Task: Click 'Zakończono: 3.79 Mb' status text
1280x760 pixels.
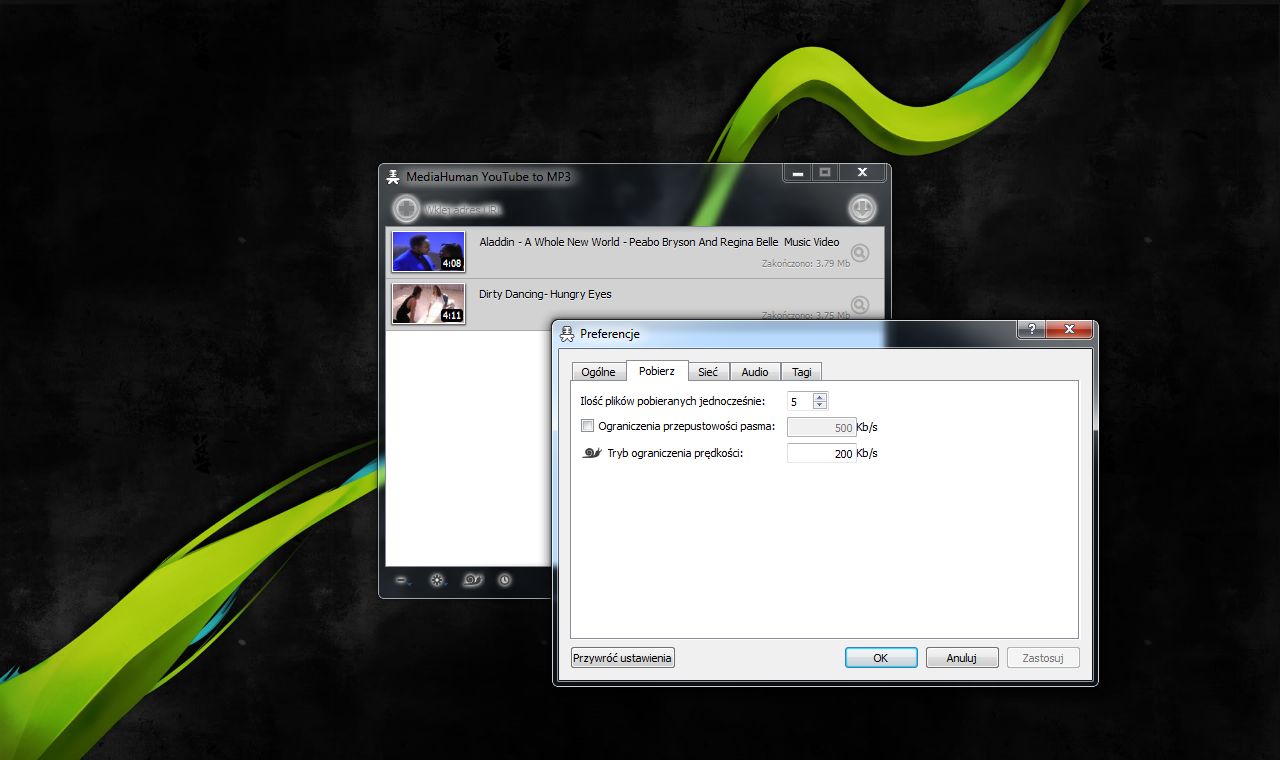Action: [806, 264]
